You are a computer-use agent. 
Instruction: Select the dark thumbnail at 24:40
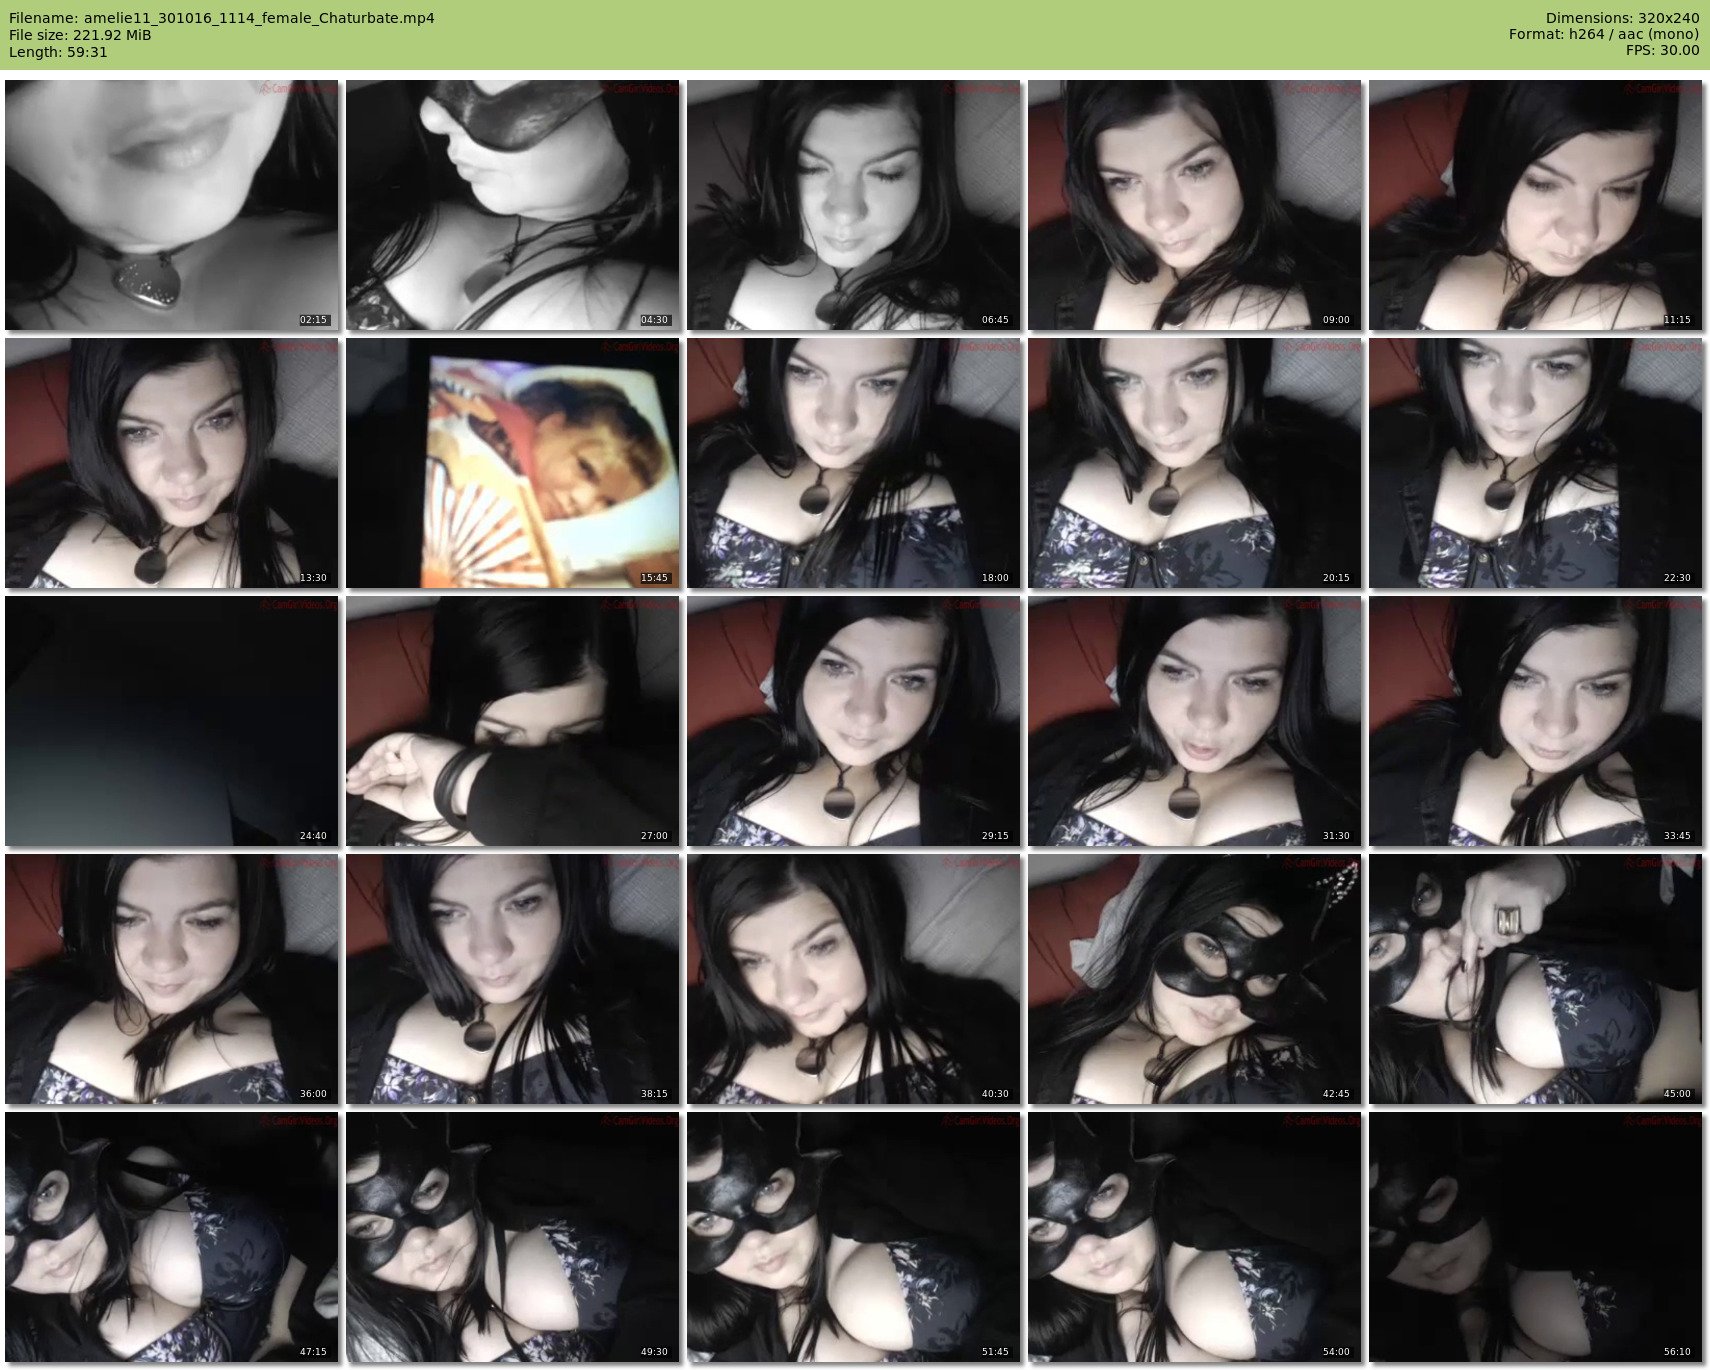[171, 721]
